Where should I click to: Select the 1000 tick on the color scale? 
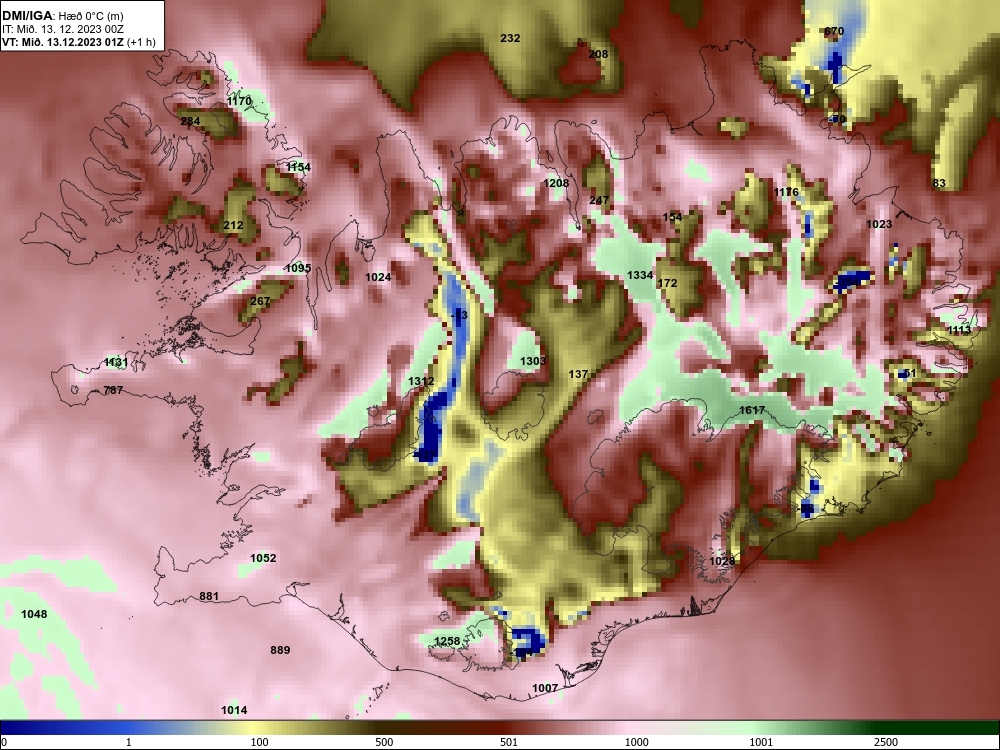[x=636, y=742]
